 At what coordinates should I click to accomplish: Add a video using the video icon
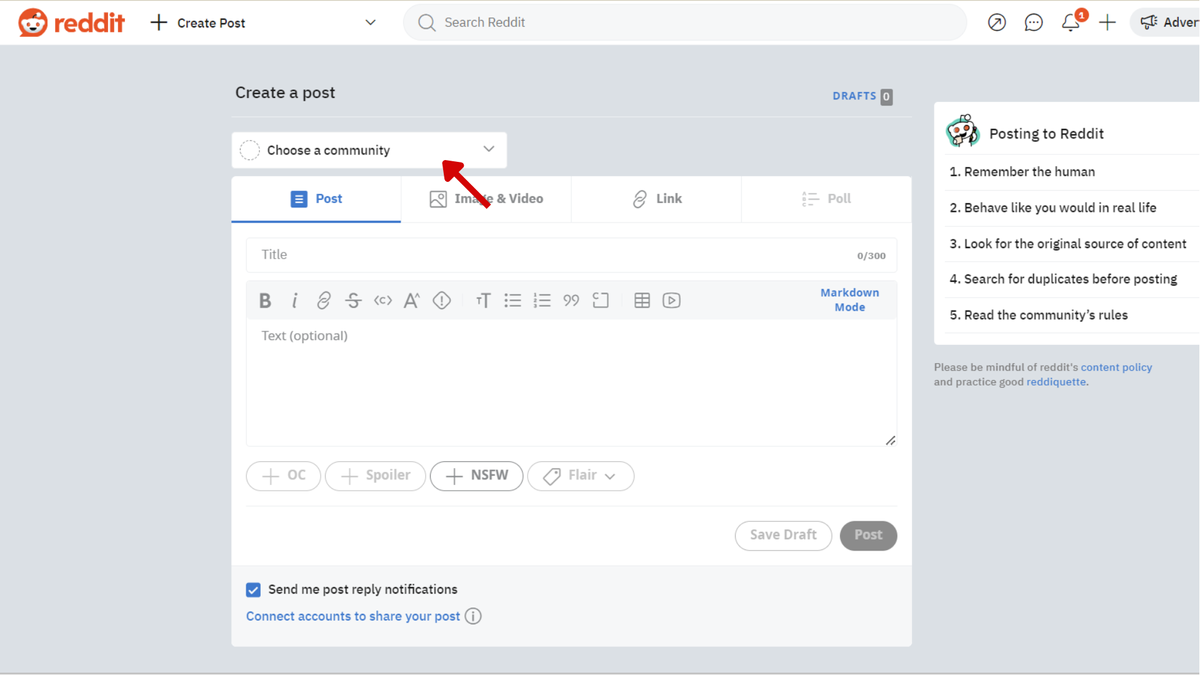point(671,300)
